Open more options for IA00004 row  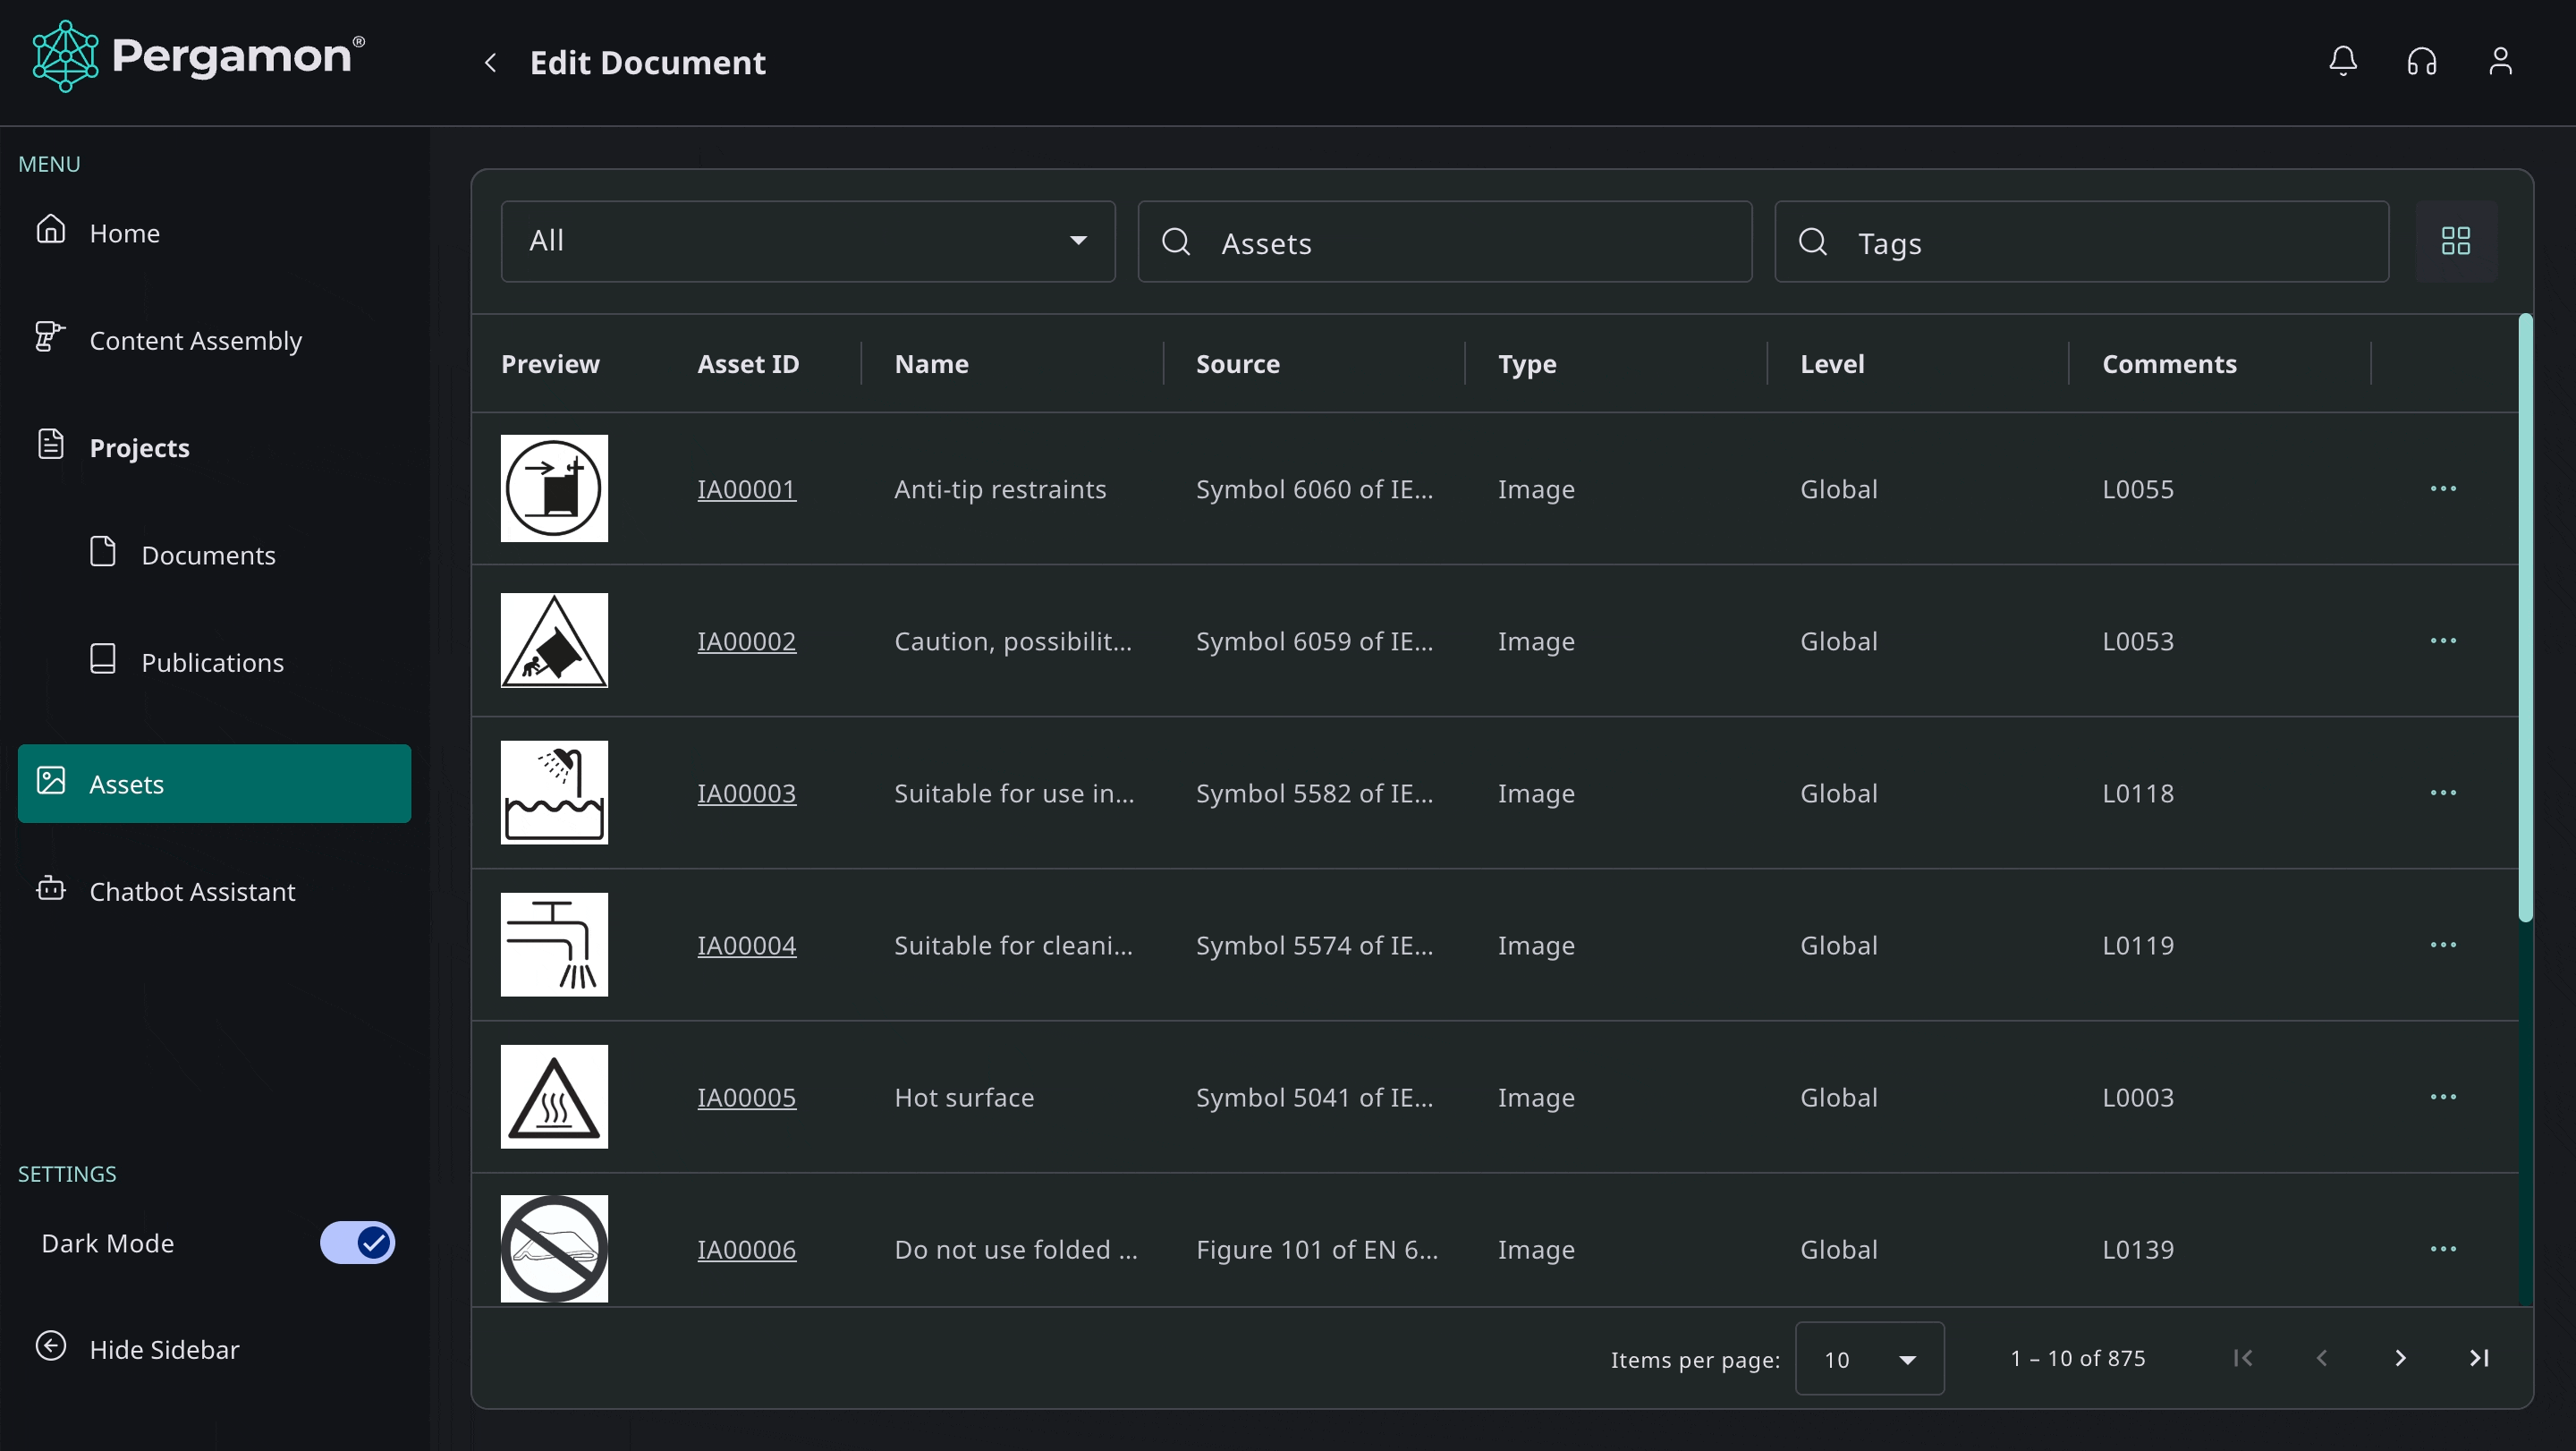click(2443, 945)
